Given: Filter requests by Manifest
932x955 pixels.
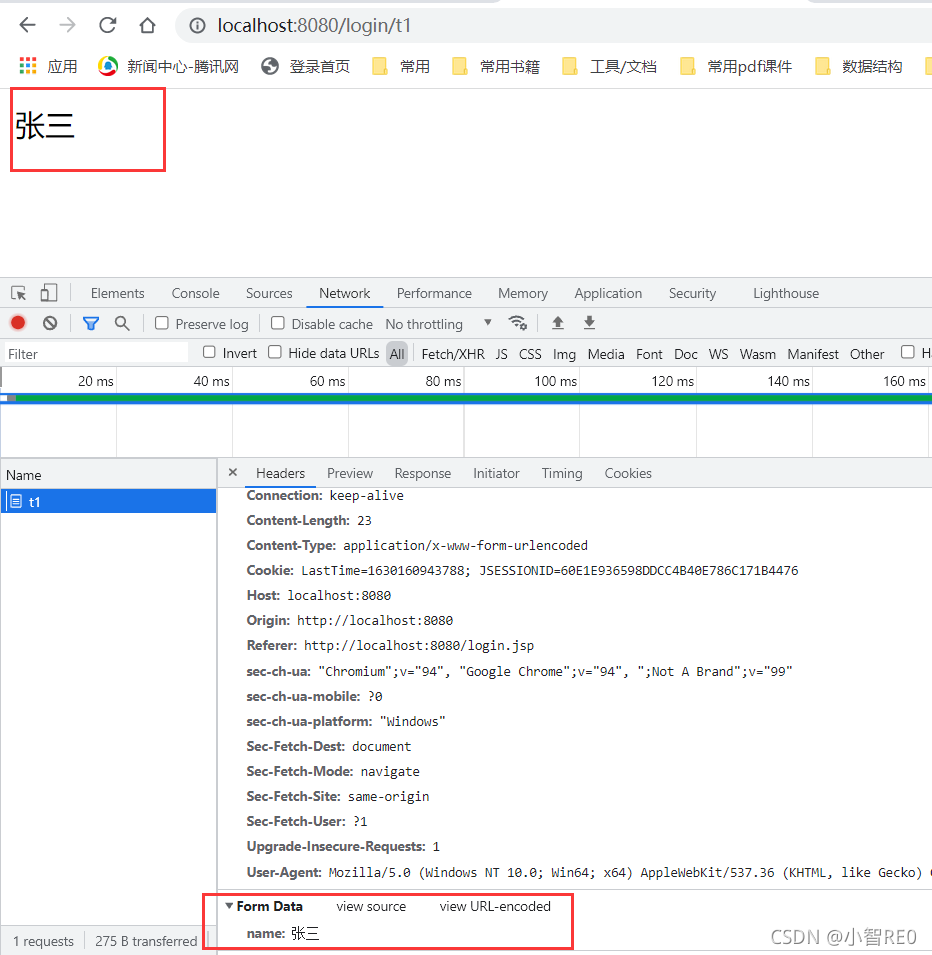Looking at the screenshot, I should tap(813, 354).
